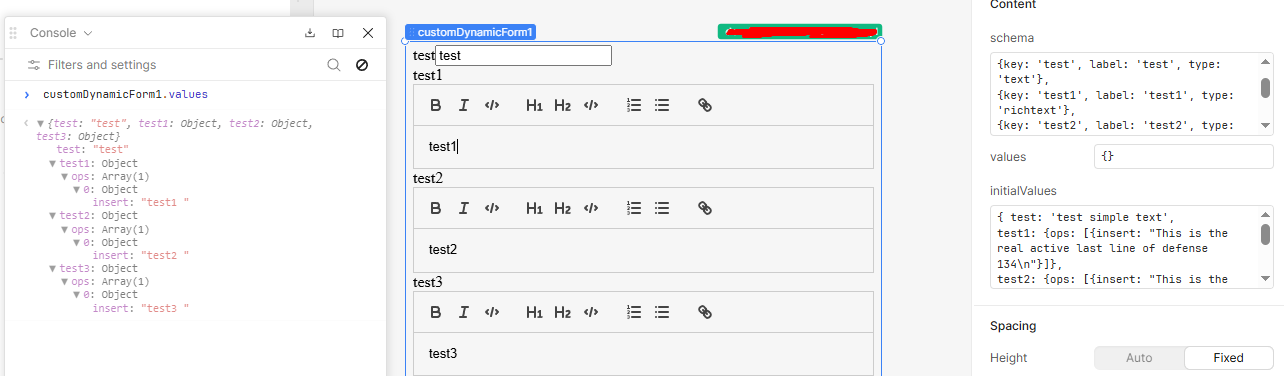Set Height to Auto
Screen dimensions: 1284x376
[1139, 358]
